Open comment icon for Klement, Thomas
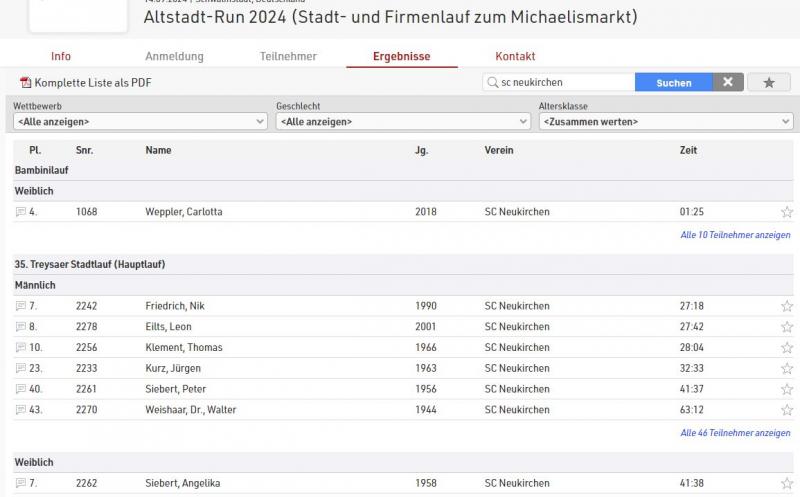This screenshot has width=800, height=497. tap(21, 347)
